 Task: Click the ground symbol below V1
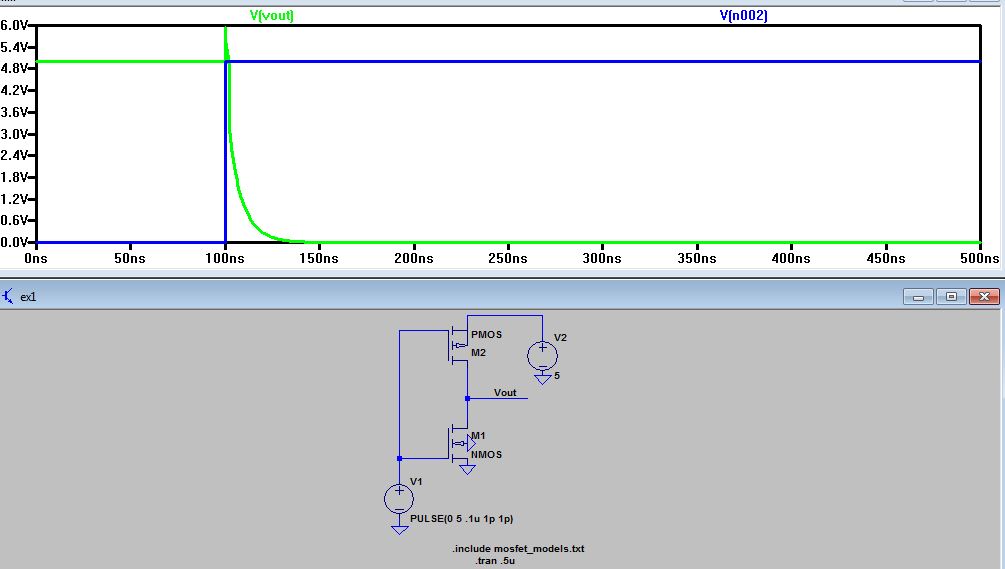tap(399, 528)
